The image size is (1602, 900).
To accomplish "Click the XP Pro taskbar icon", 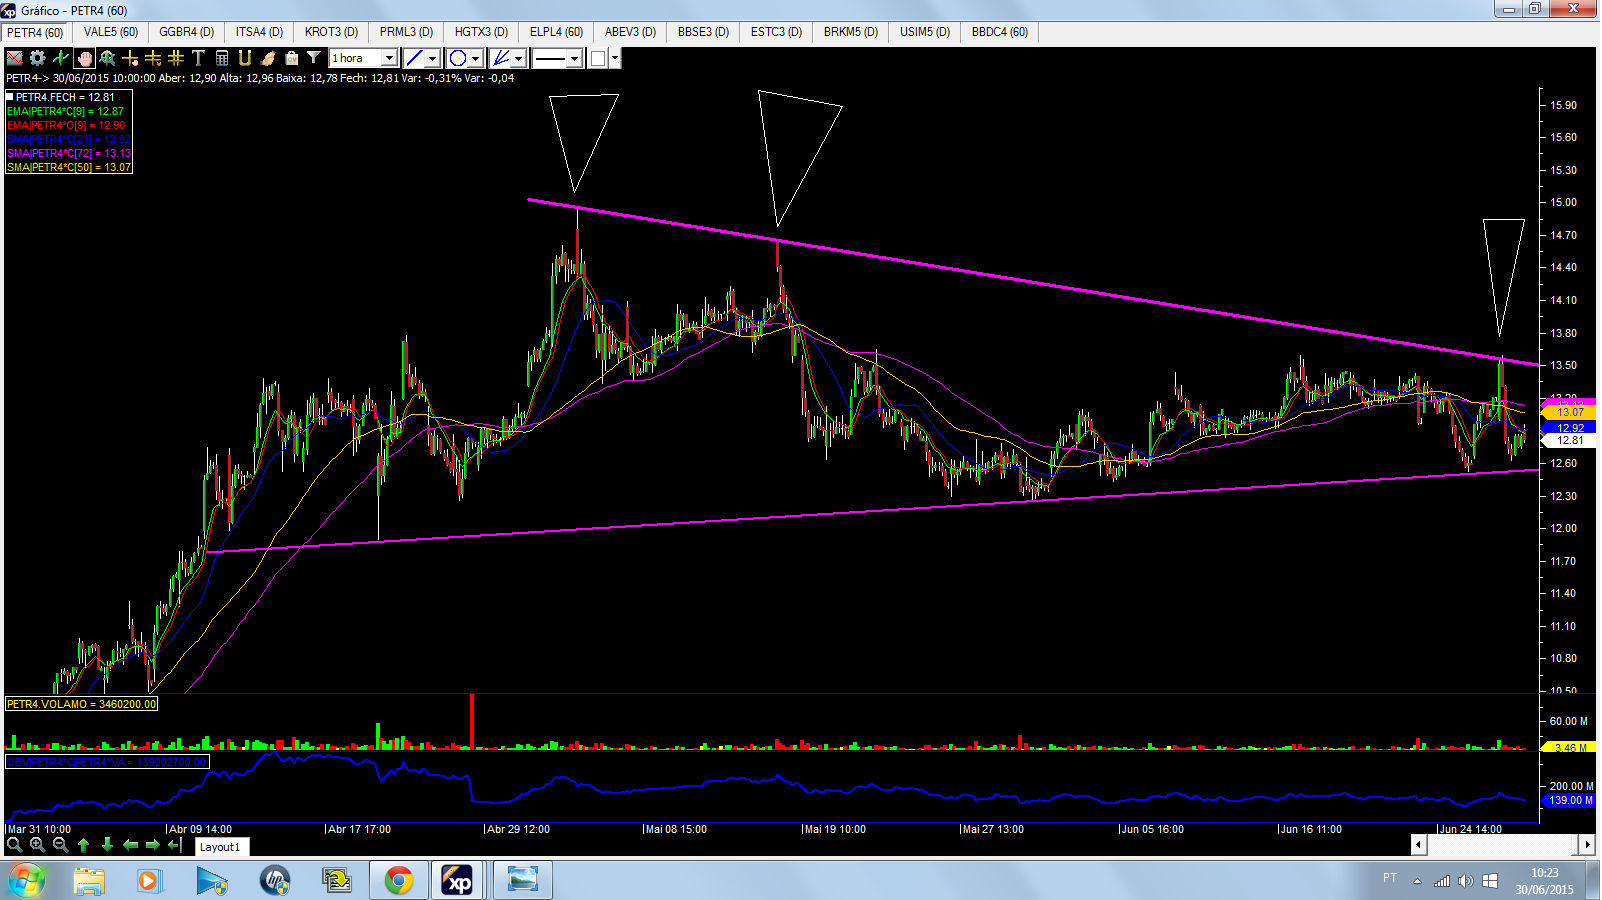I will tap(459, 880).
